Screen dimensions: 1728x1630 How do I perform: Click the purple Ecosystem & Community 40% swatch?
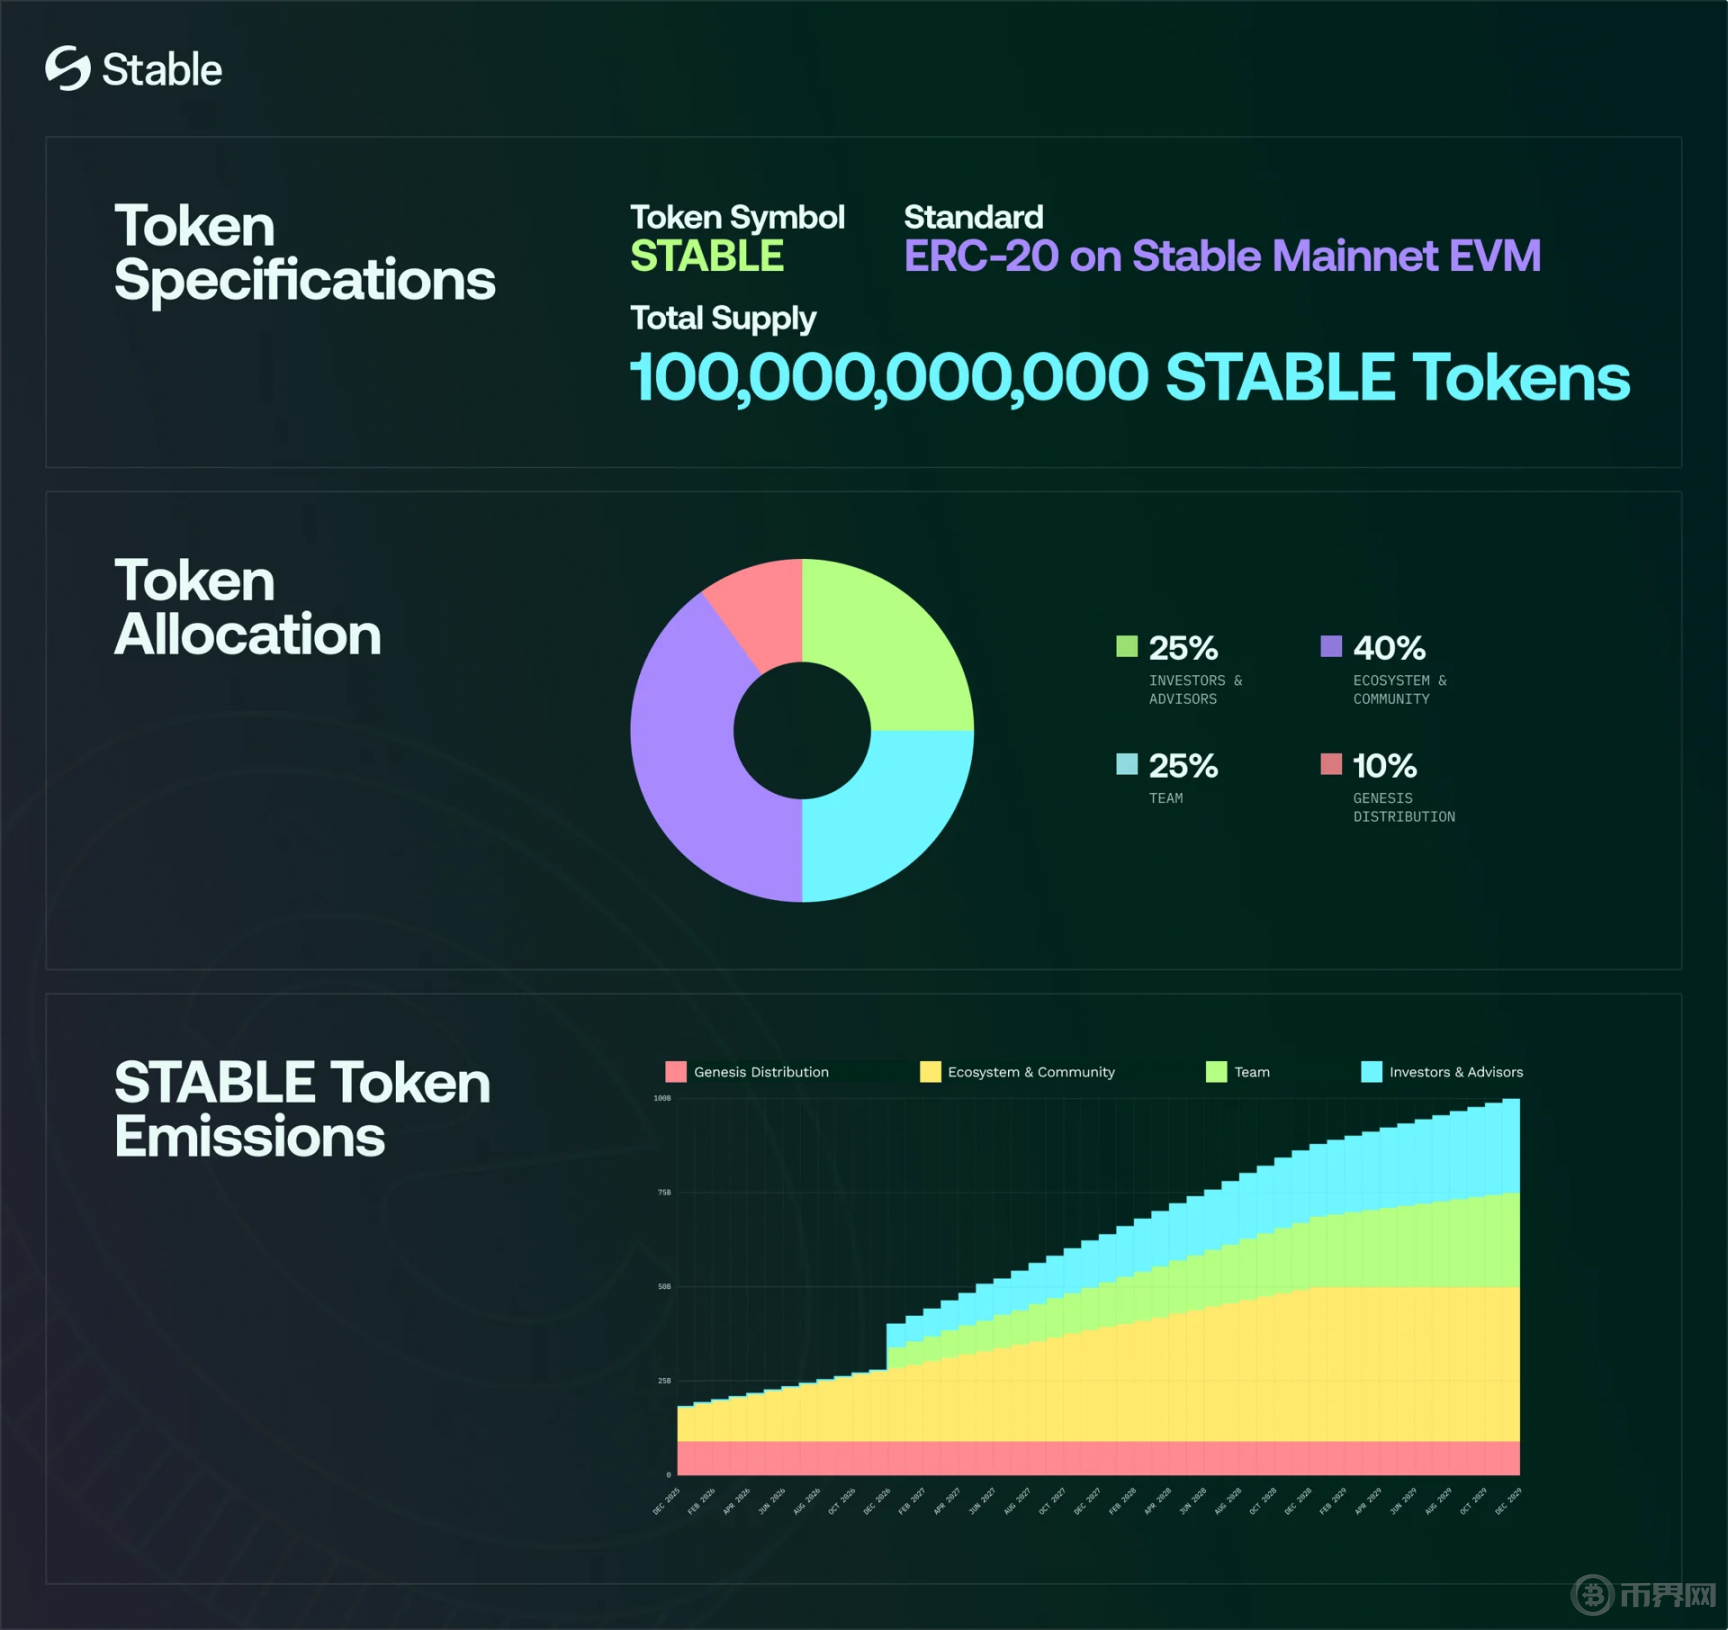click(1331, 647)
